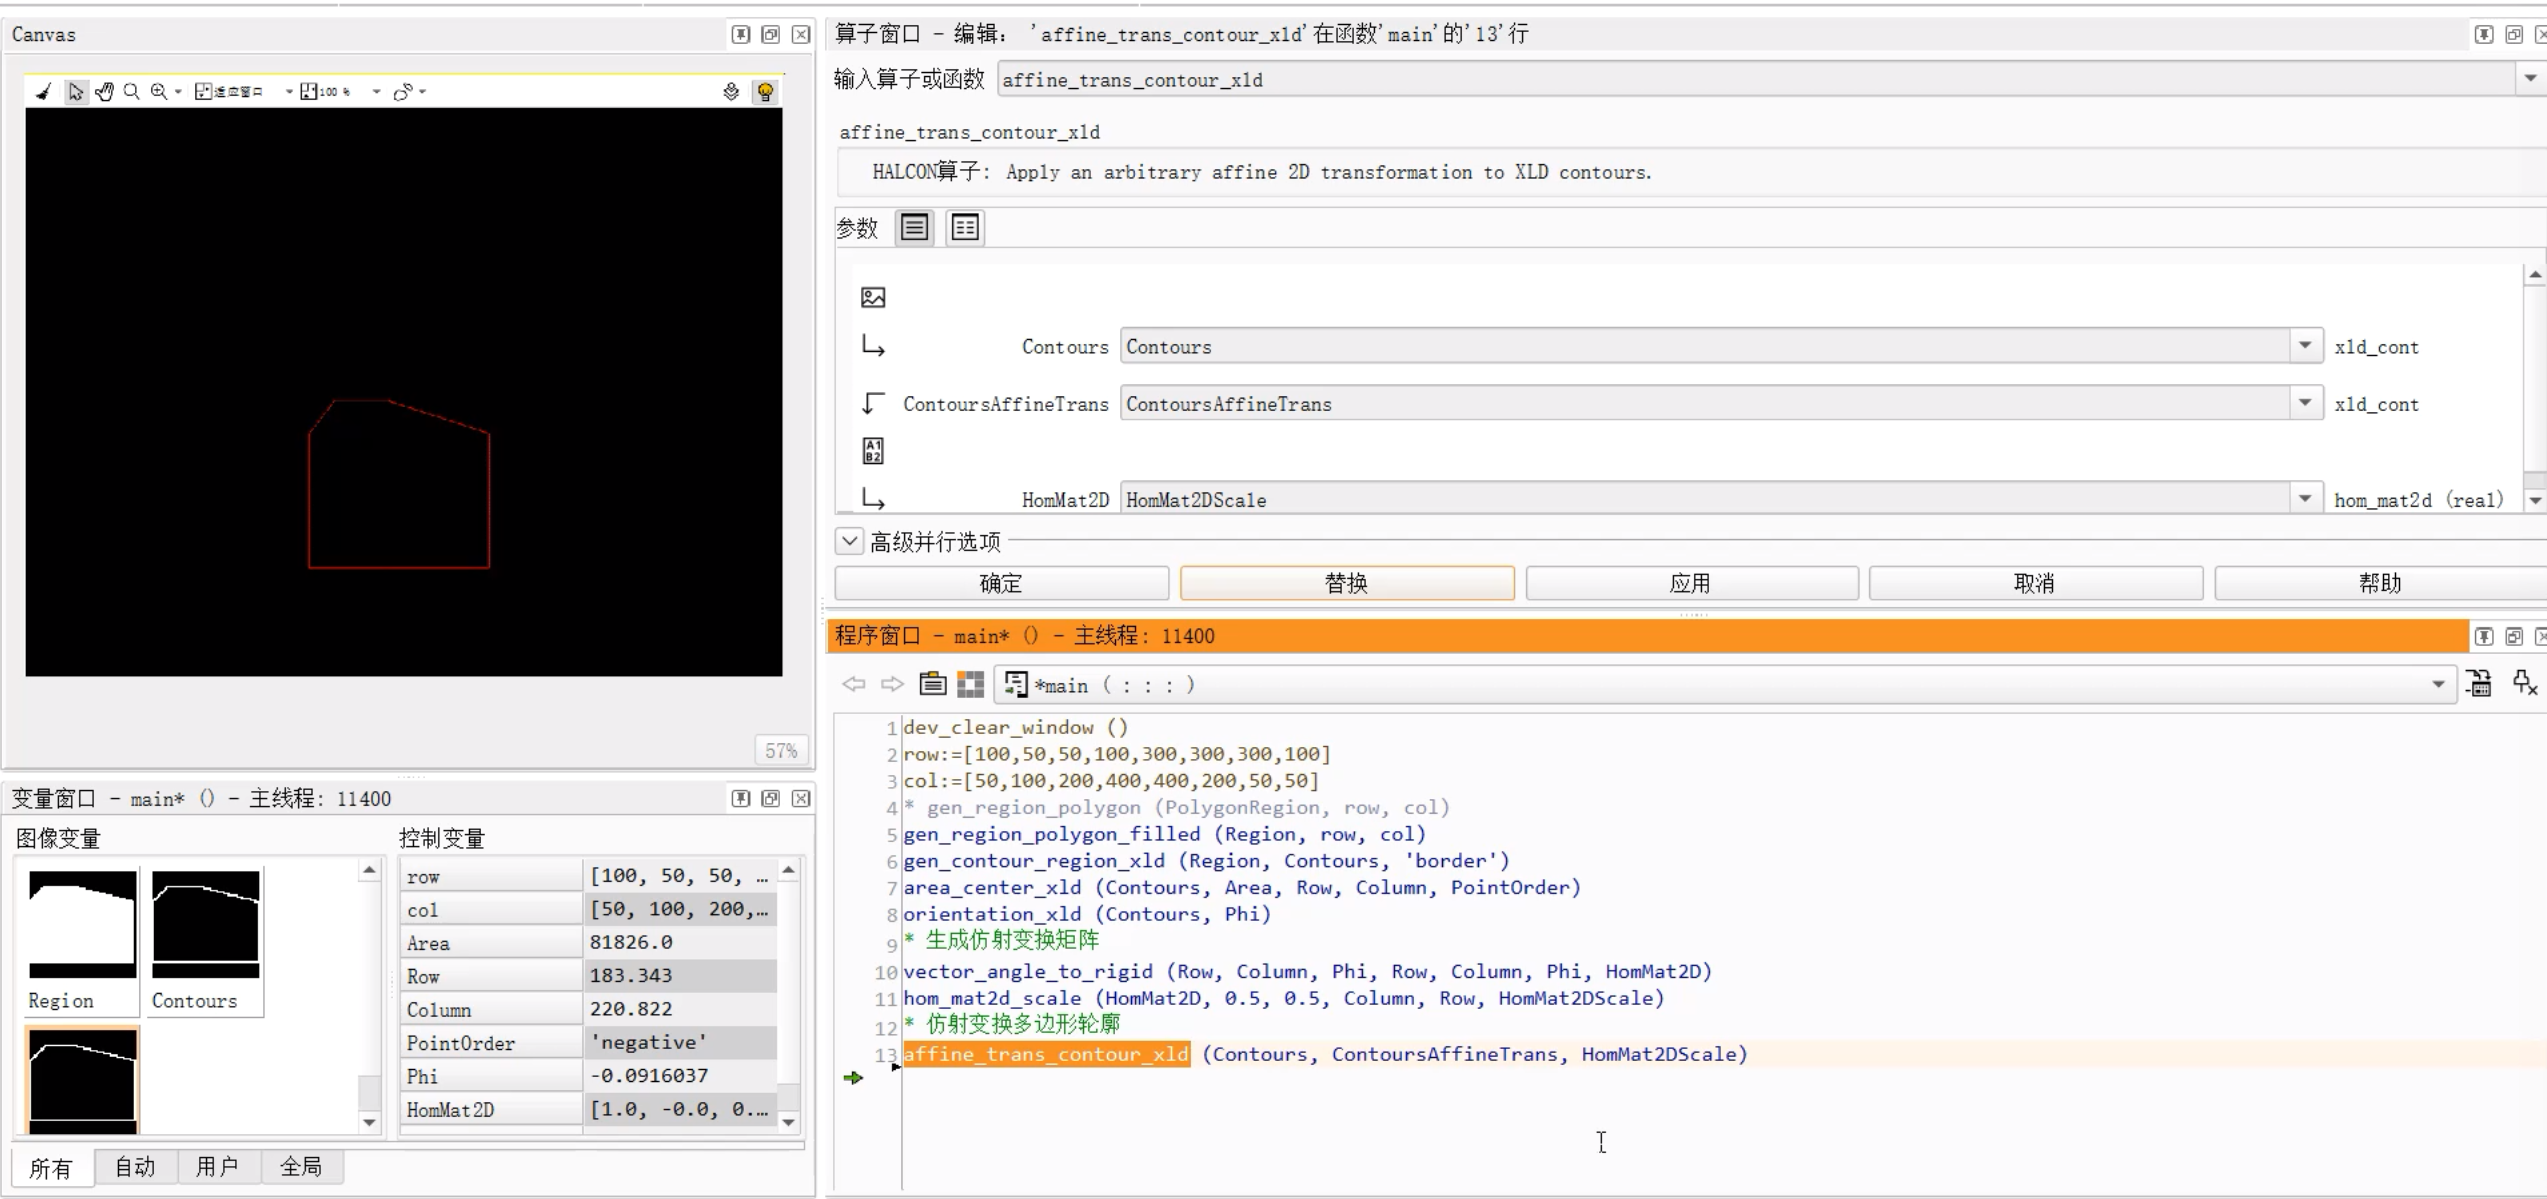Image resolution: width=2547 pixels, height=1199 pixels.
Task: Select the magnifier zoom tool in Canvas
Action: click(x=131, y=91)
